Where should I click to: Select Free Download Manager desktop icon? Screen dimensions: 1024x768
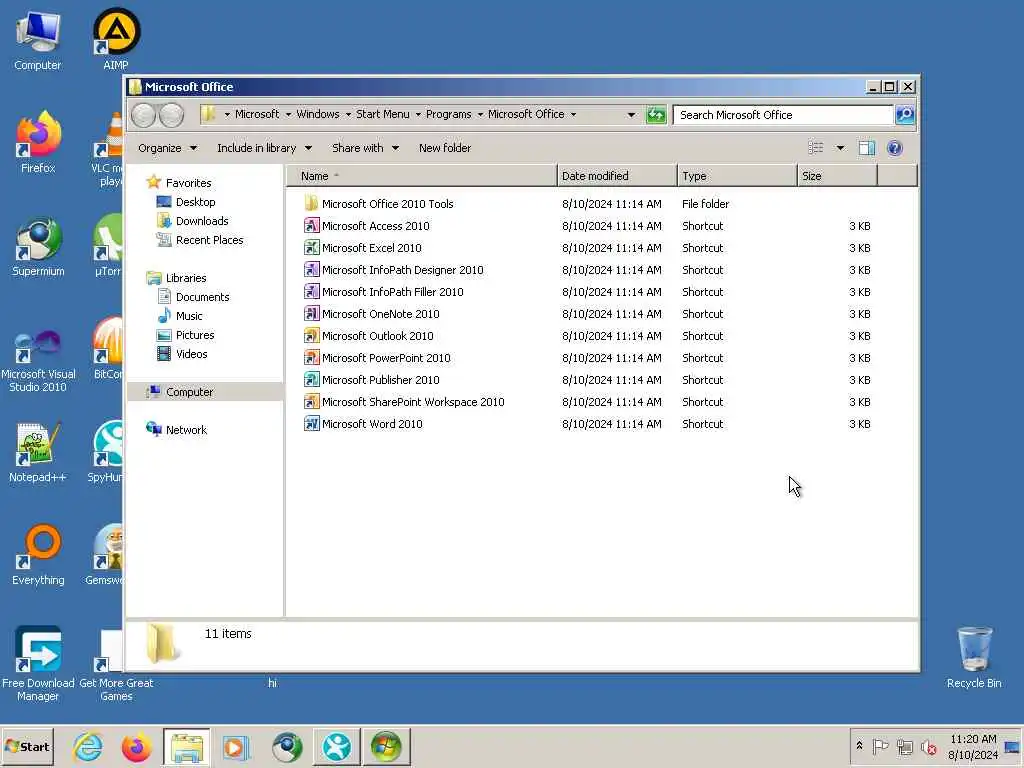tap(38, 664)
